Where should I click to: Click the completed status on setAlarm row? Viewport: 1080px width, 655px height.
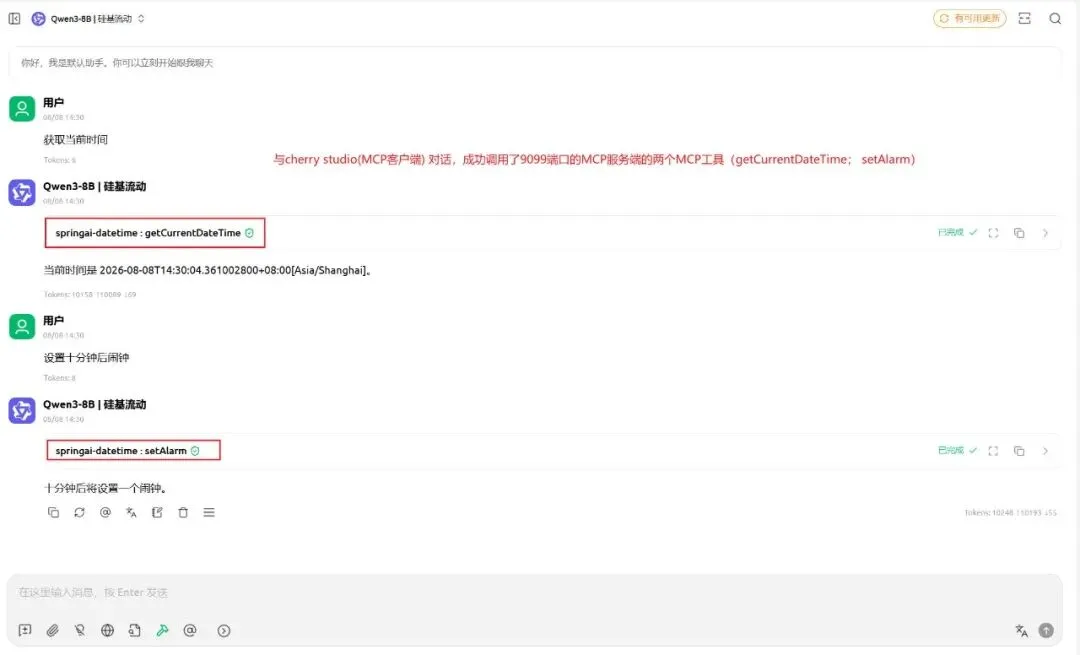point(957,450)
